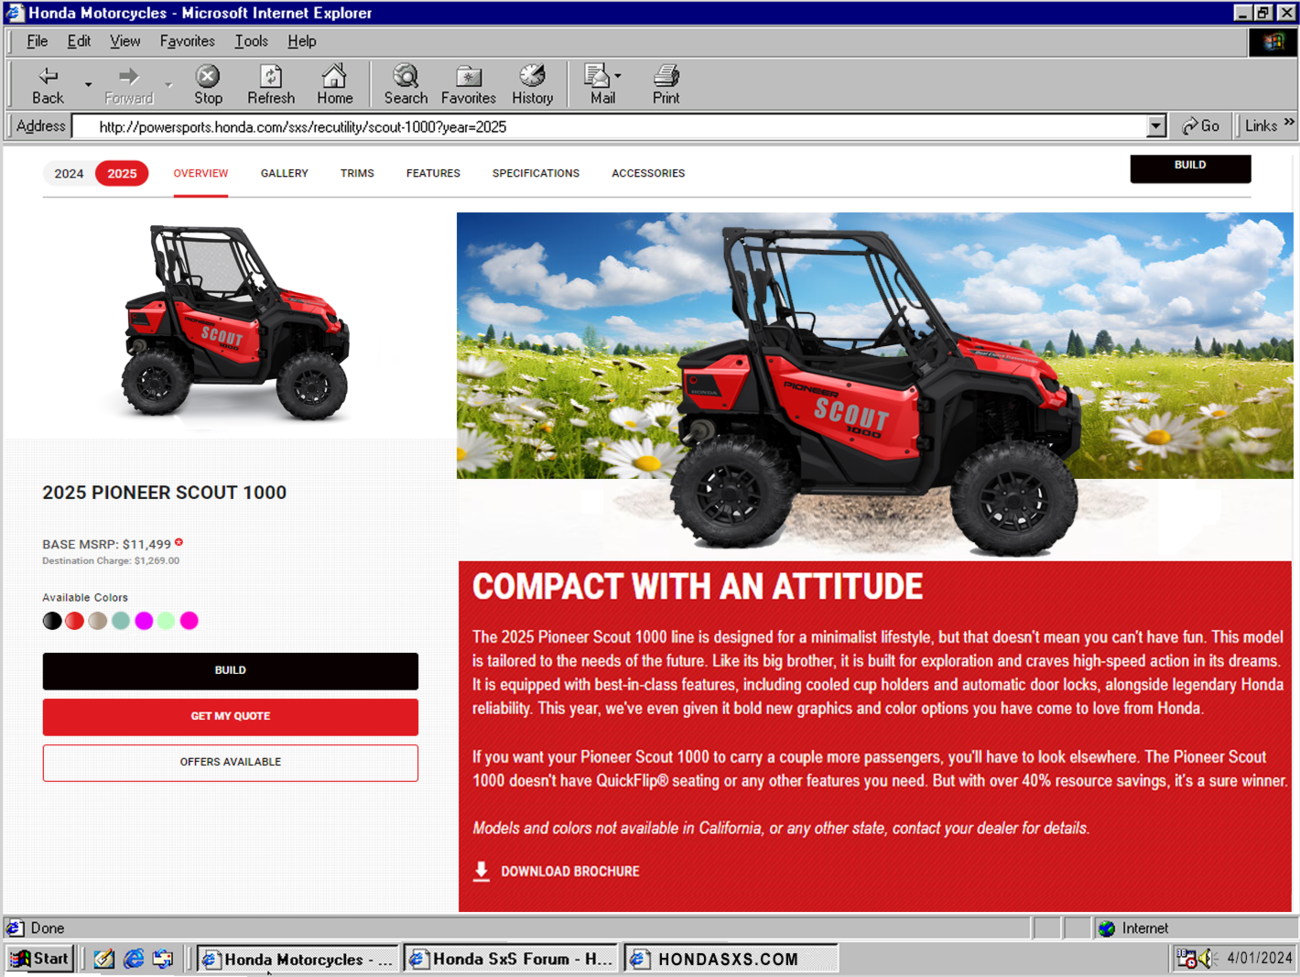
Task: Open the Edit menu
Action: click(79, 41)
